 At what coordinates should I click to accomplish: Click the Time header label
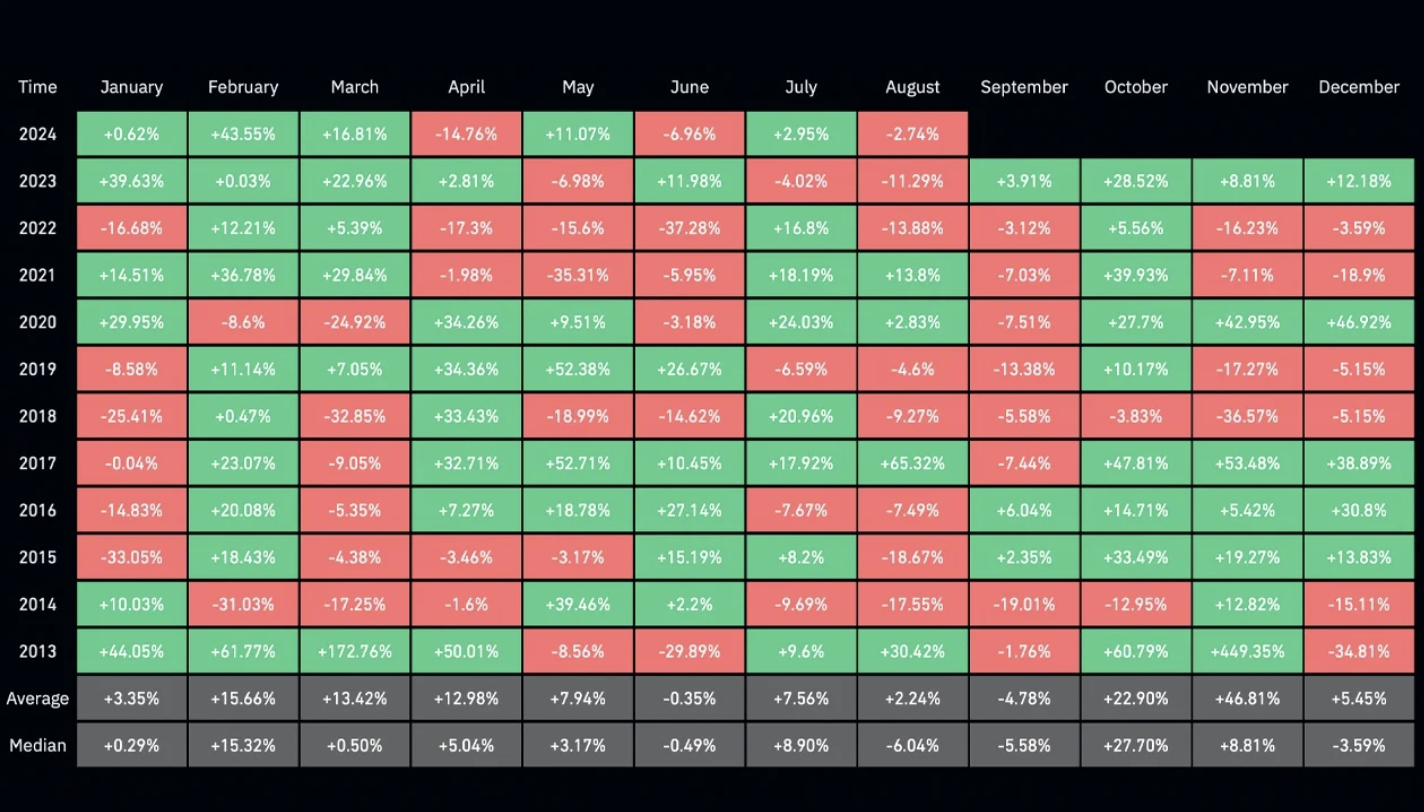coord(38,87)
